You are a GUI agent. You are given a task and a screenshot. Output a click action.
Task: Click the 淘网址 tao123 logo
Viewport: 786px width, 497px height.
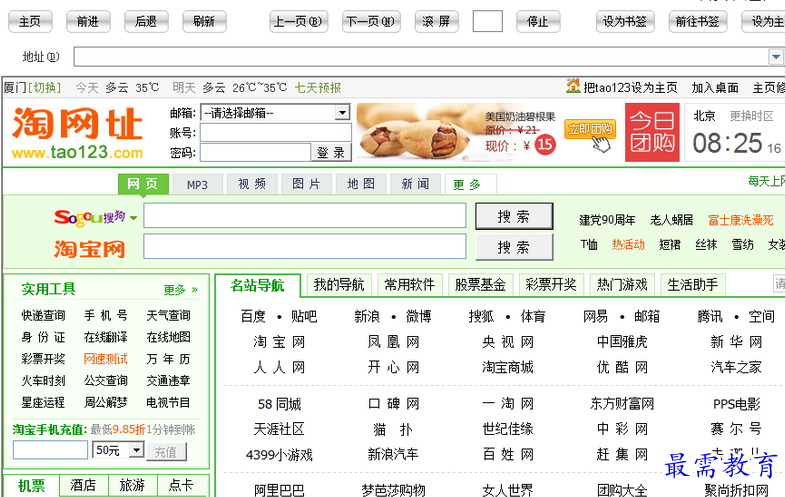pos(78,133)
